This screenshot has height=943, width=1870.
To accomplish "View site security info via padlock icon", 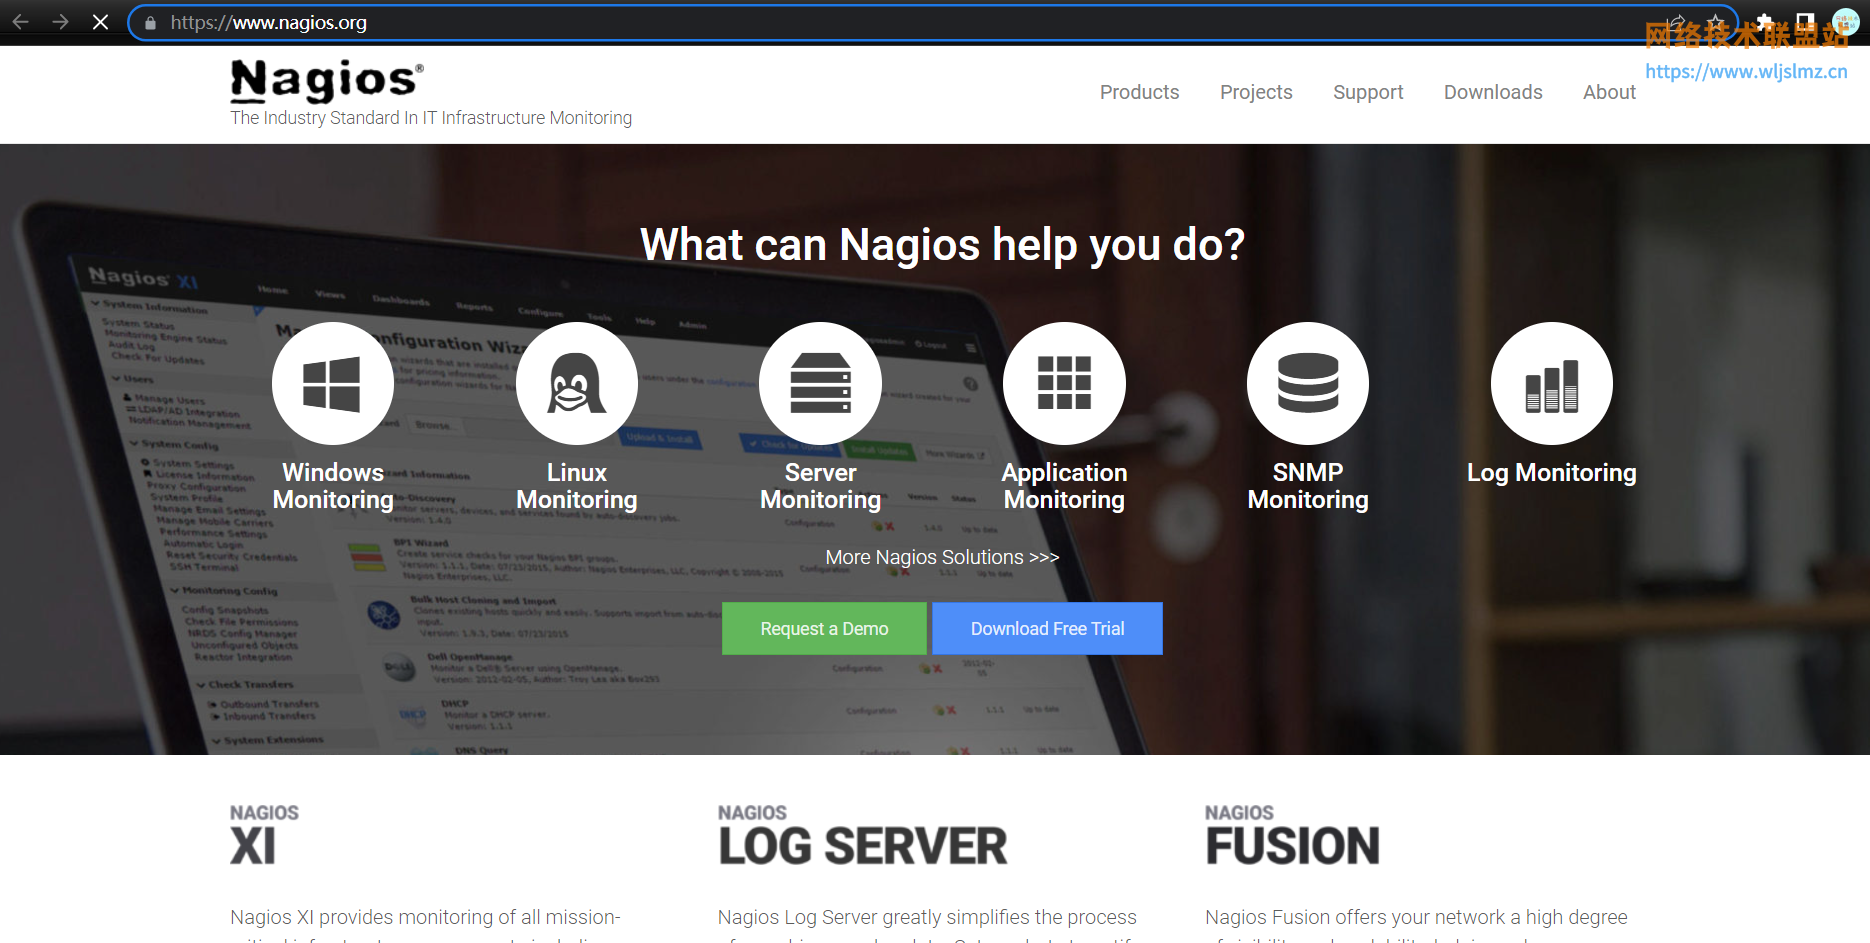I will (x=150, y=23).
